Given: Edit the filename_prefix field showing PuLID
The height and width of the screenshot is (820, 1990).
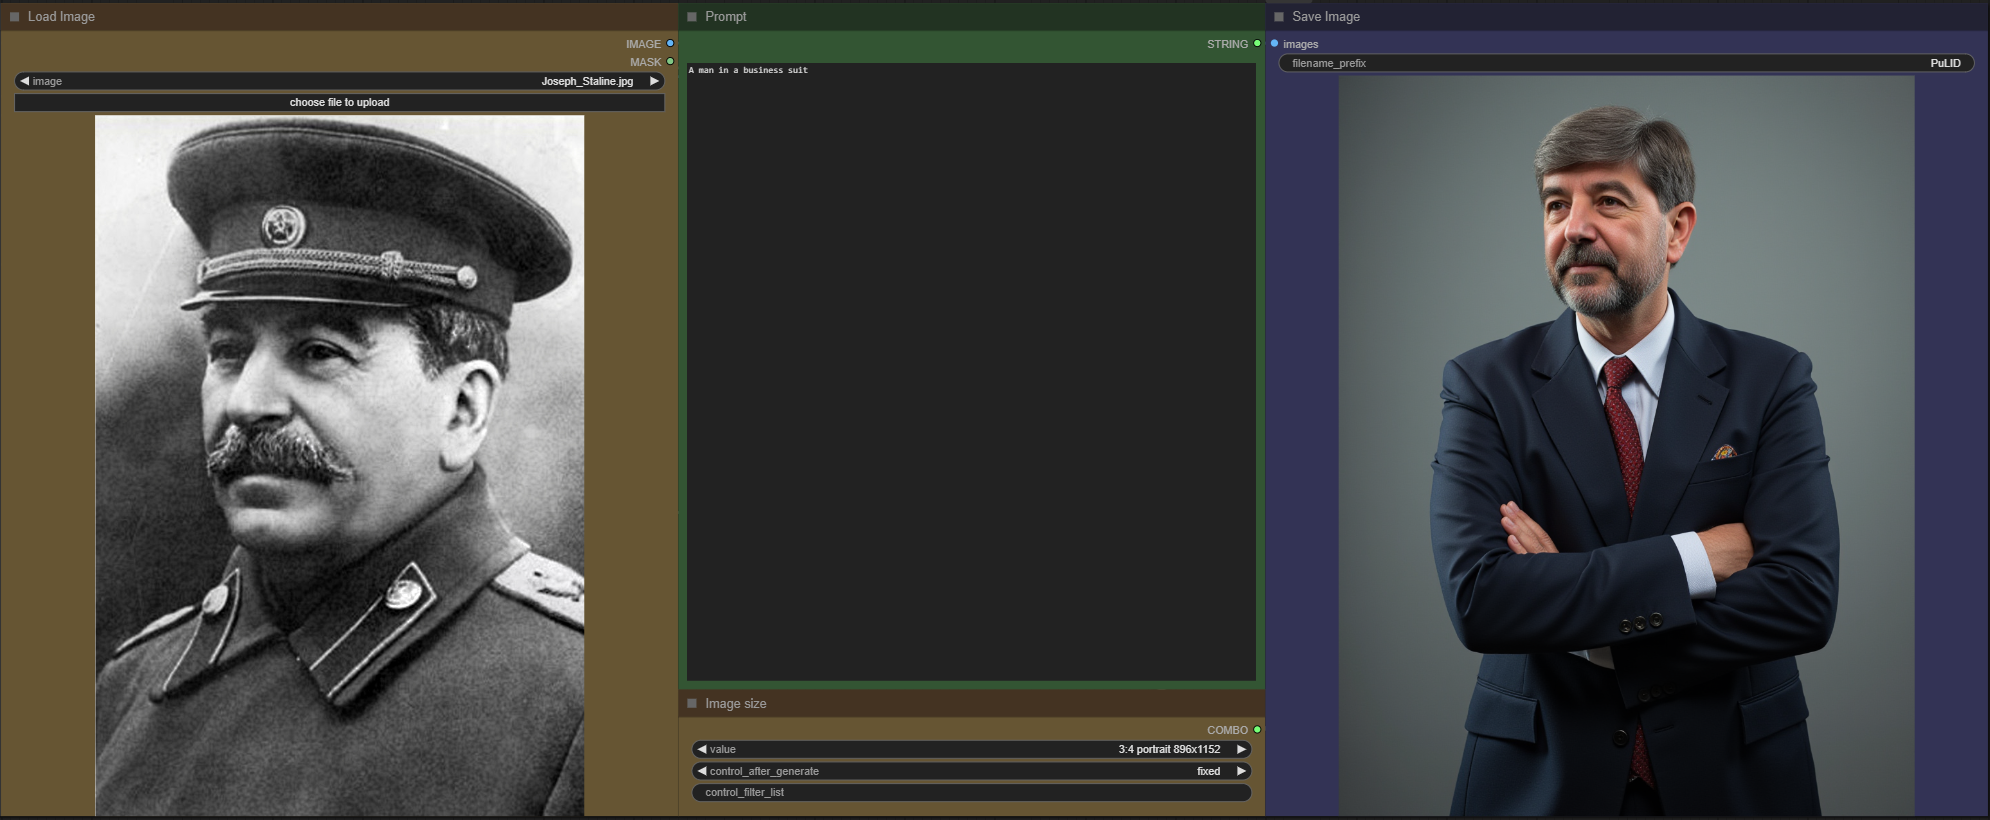Looking at the screenshot, I should point(1625,63).
